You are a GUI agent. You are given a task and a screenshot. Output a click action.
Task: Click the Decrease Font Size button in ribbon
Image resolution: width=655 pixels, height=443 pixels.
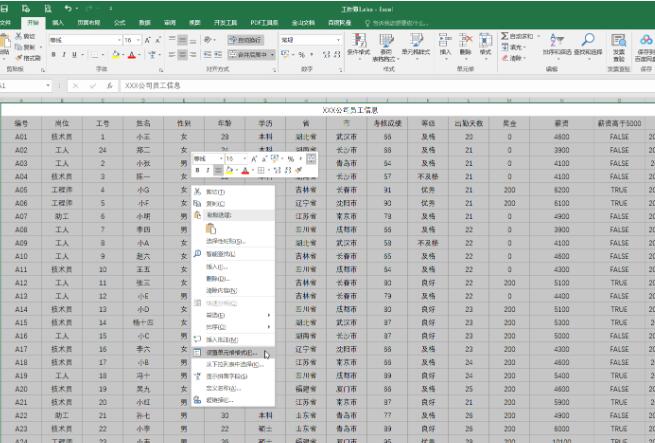[x=158, y=40]
